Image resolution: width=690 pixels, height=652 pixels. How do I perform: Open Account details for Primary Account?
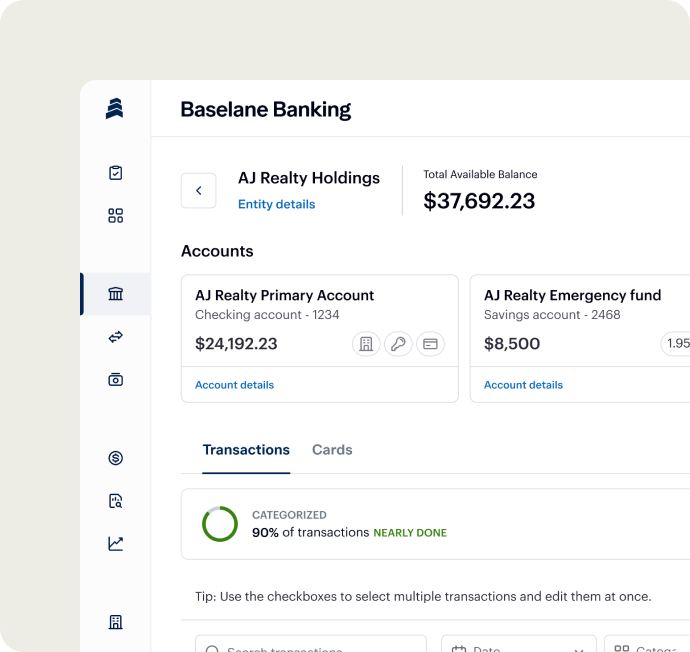click(235, 385)
